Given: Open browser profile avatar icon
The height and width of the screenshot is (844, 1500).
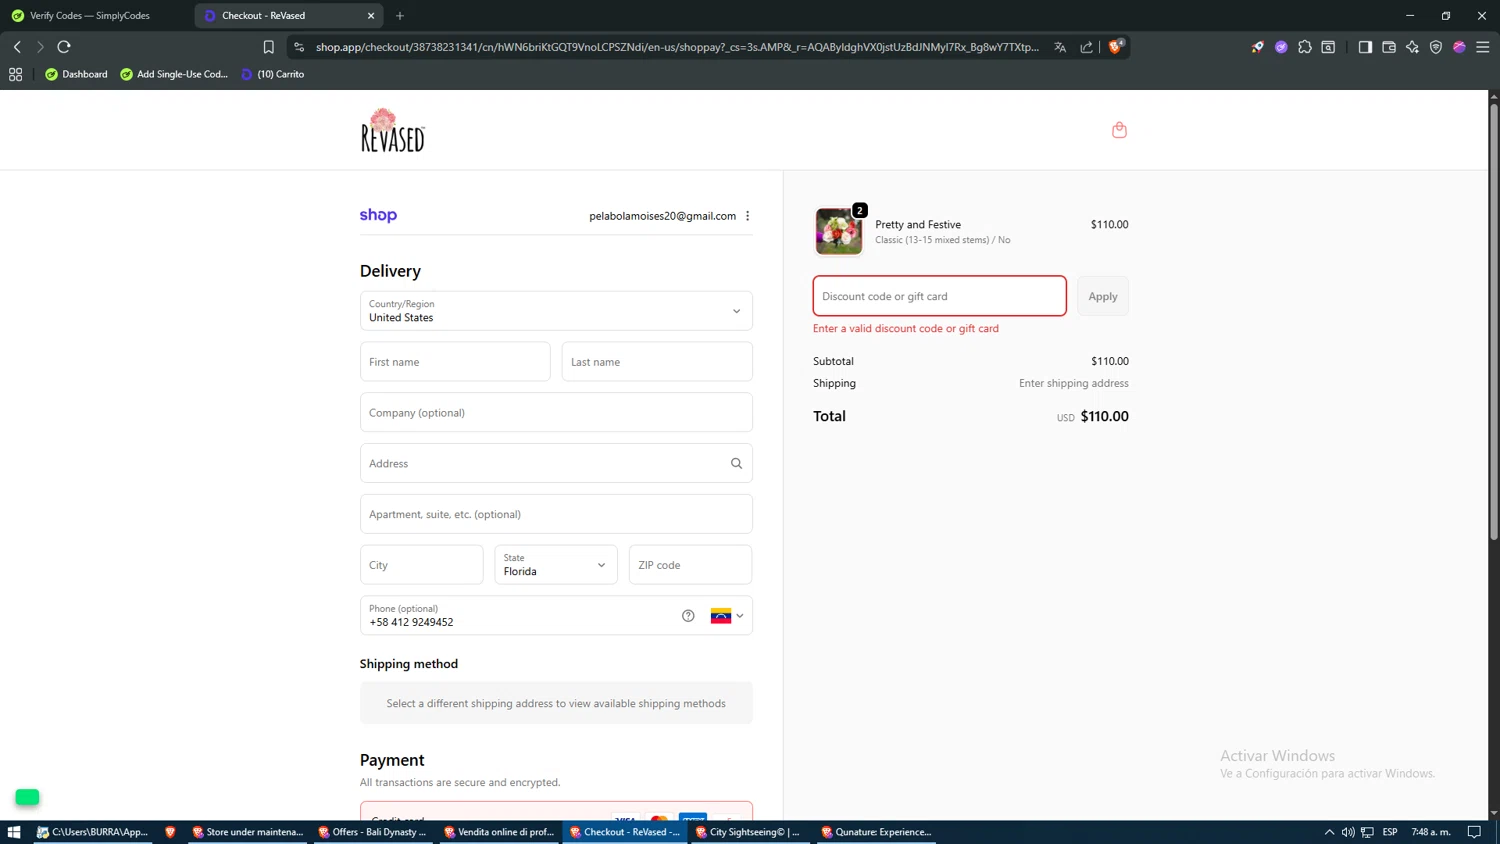Looking at the screenshot, I should pos(1459,47).
